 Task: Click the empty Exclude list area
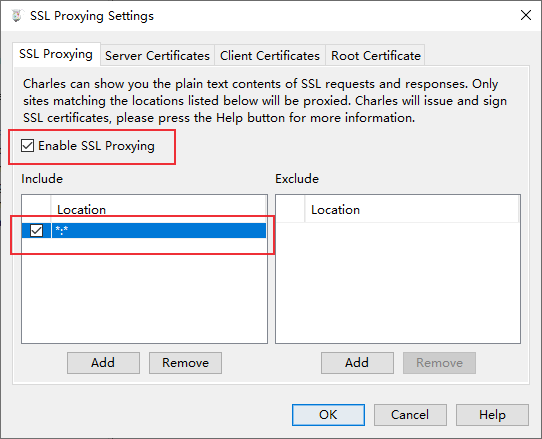coord(398,282)
